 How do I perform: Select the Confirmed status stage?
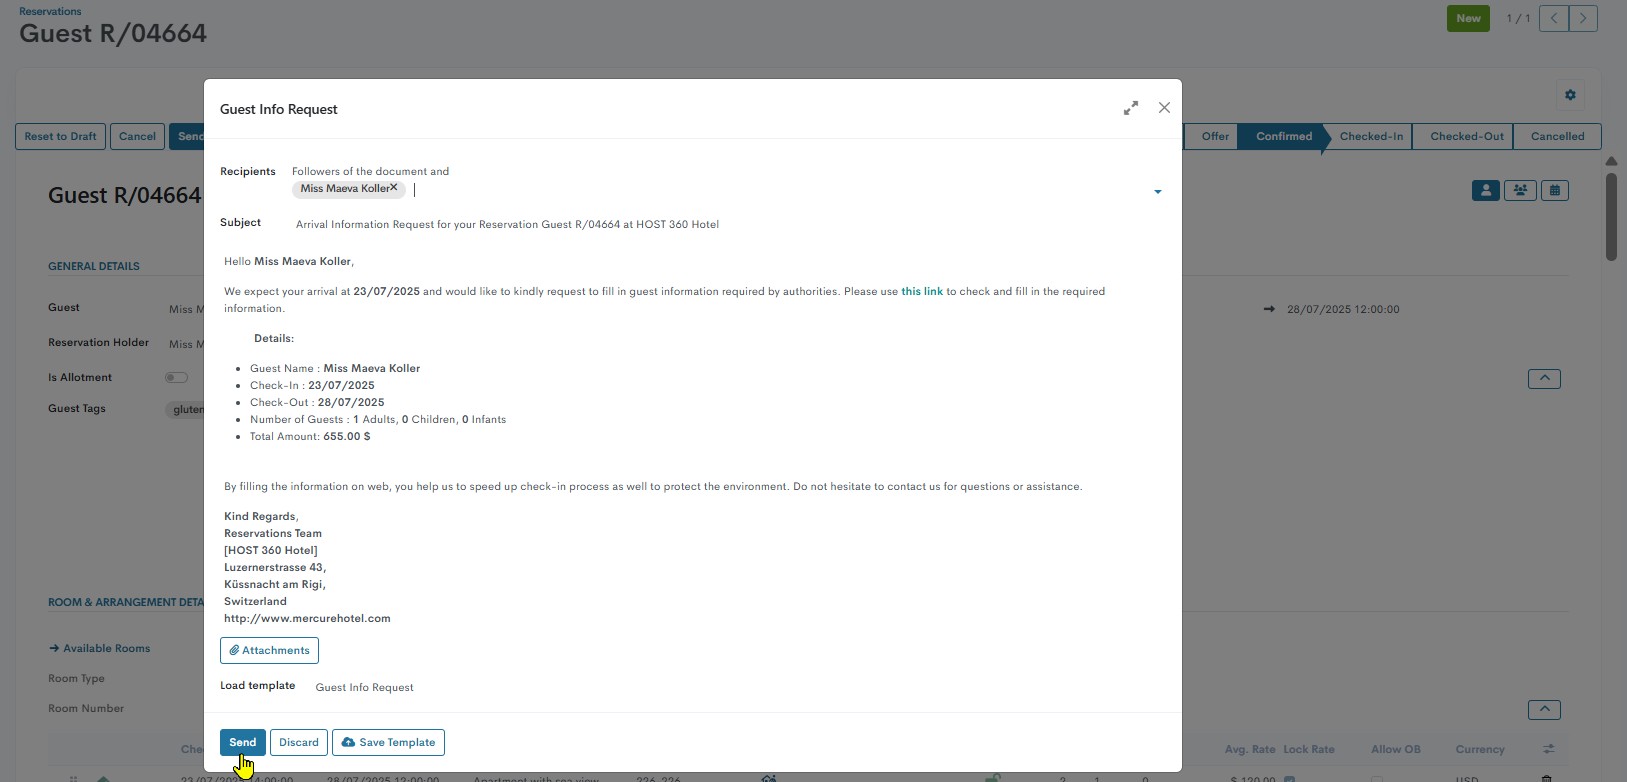(x=1283, y=136)
